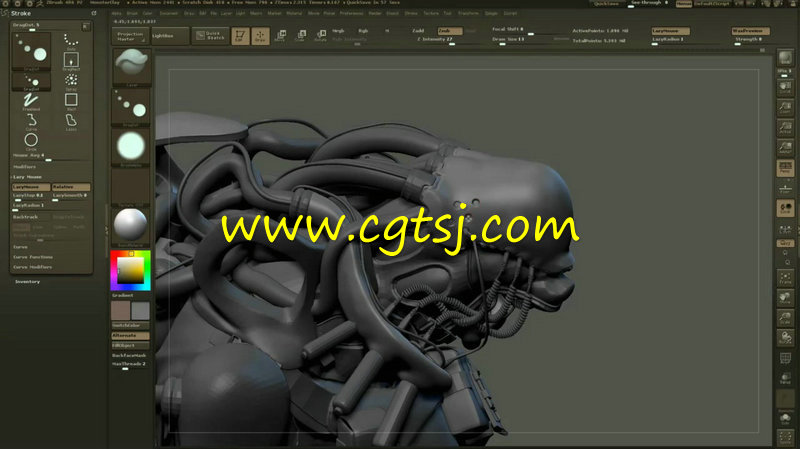Image resolution: width=800 pixels, height=449 pixels.
Task: Open the Transform menu
Action: pos(468,13)
